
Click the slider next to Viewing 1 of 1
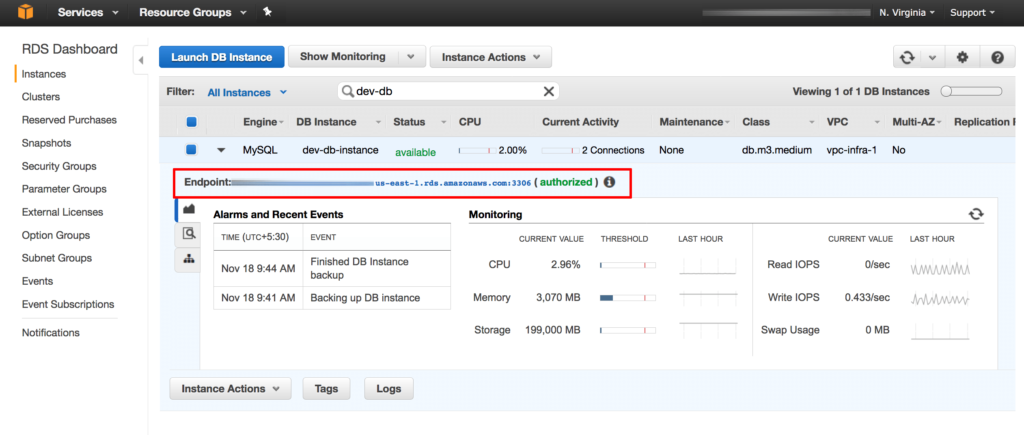[971, 91]
